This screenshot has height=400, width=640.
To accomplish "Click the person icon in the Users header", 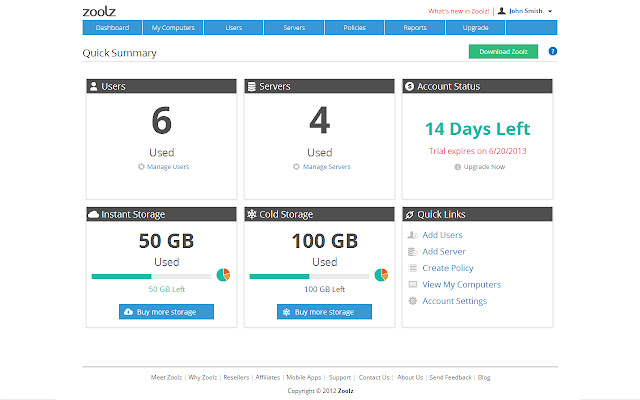I will point(93,86).
